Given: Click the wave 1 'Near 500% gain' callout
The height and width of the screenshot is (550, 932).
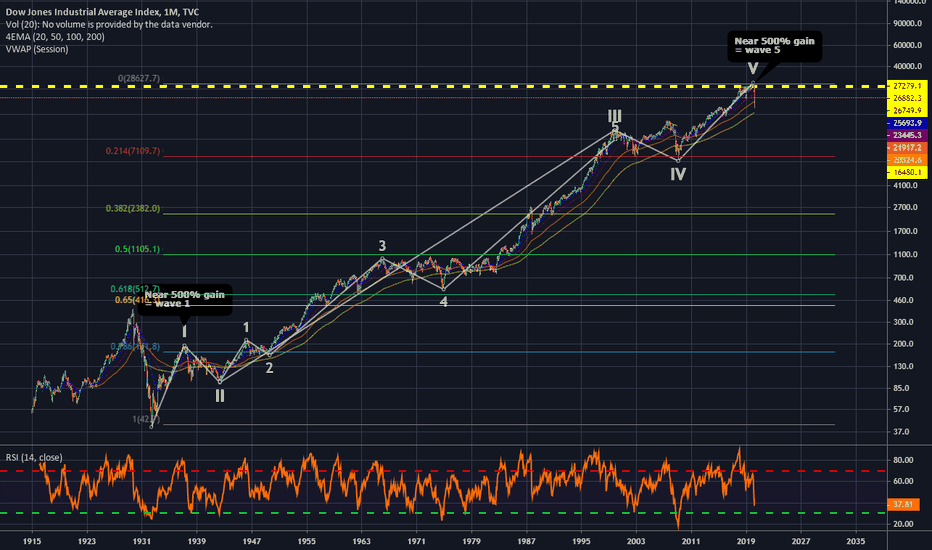Looking at the screenshot, I should coord(184,299).
